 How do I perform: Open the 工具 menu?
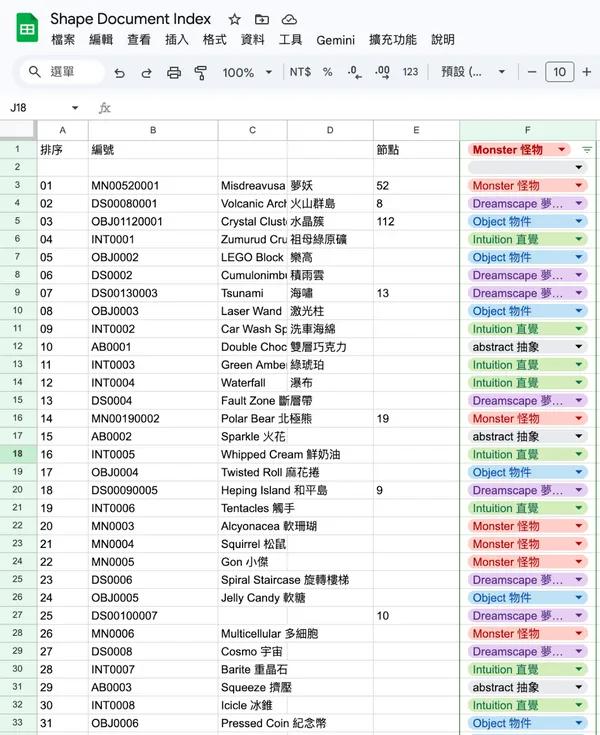click(290, 40)
